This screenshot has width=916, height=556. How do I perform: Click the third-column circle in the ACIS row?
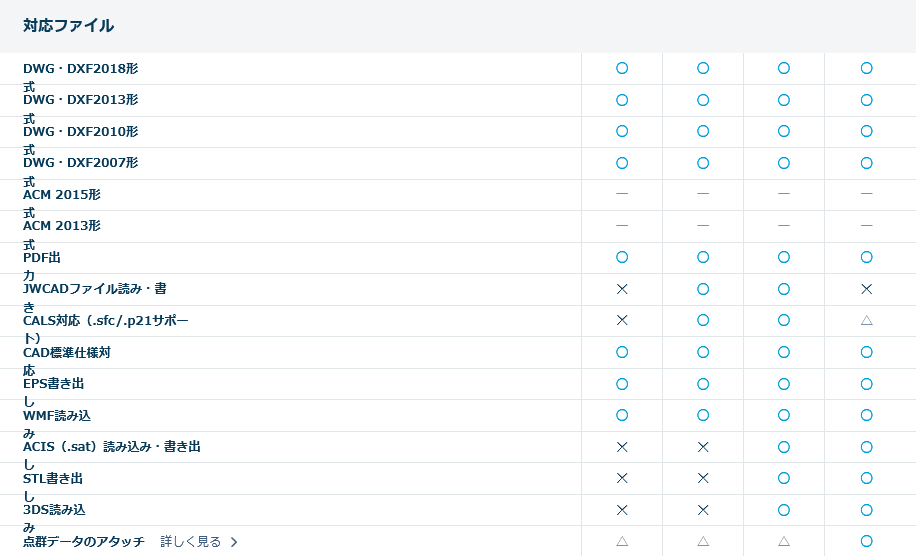click(784, 447)
